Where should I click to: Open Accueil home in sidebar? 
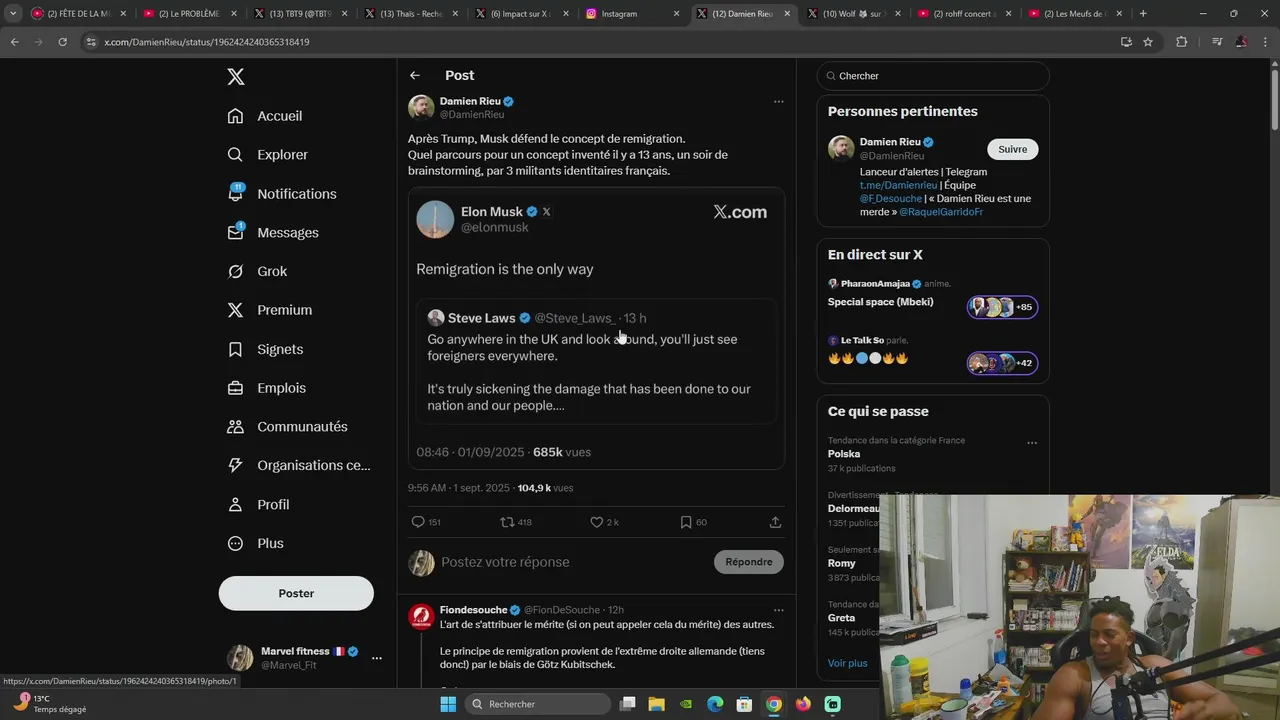click(x=265, y=116)
